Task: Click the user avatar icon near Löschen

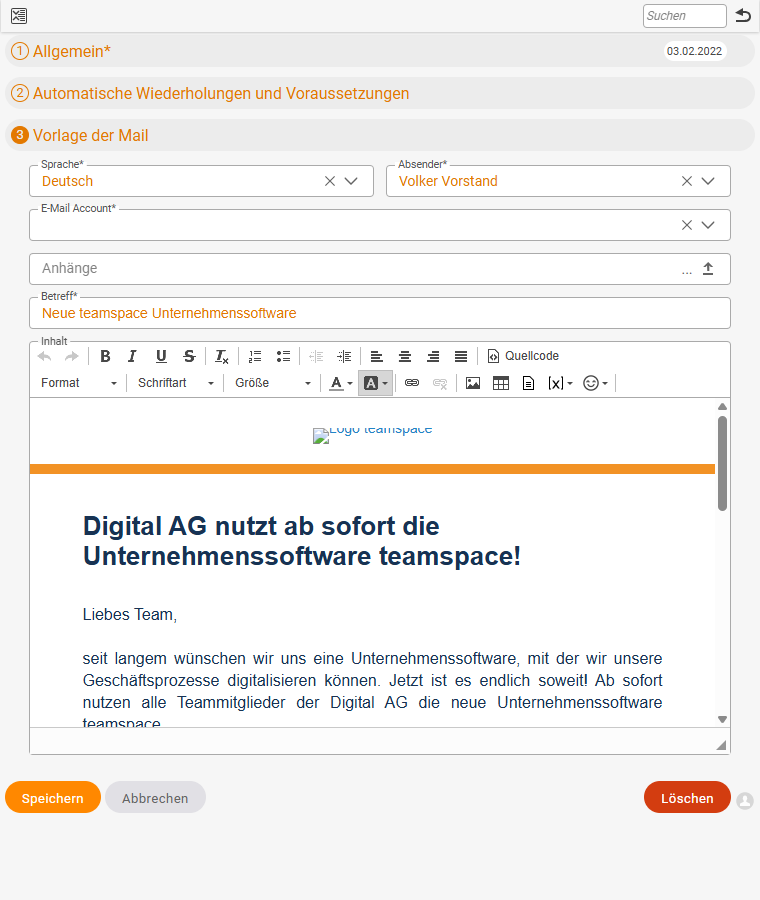Action: click(745, 801)
